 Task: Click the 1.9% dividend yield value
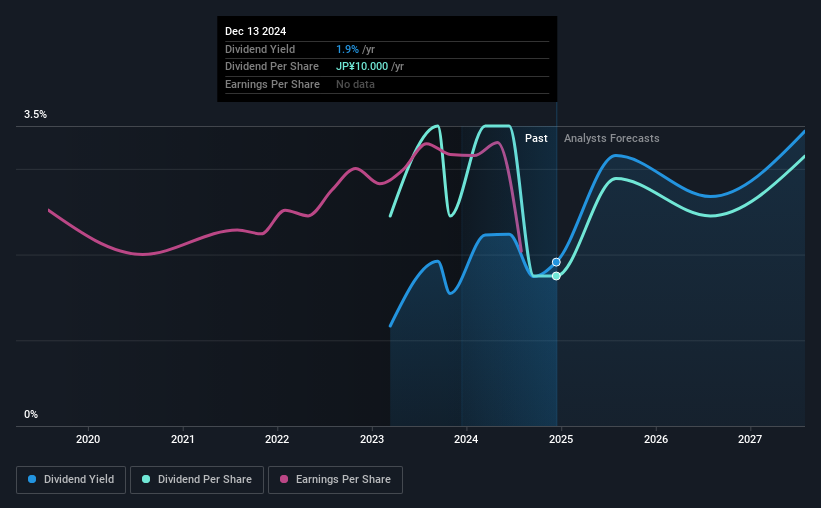pos(347,49)
